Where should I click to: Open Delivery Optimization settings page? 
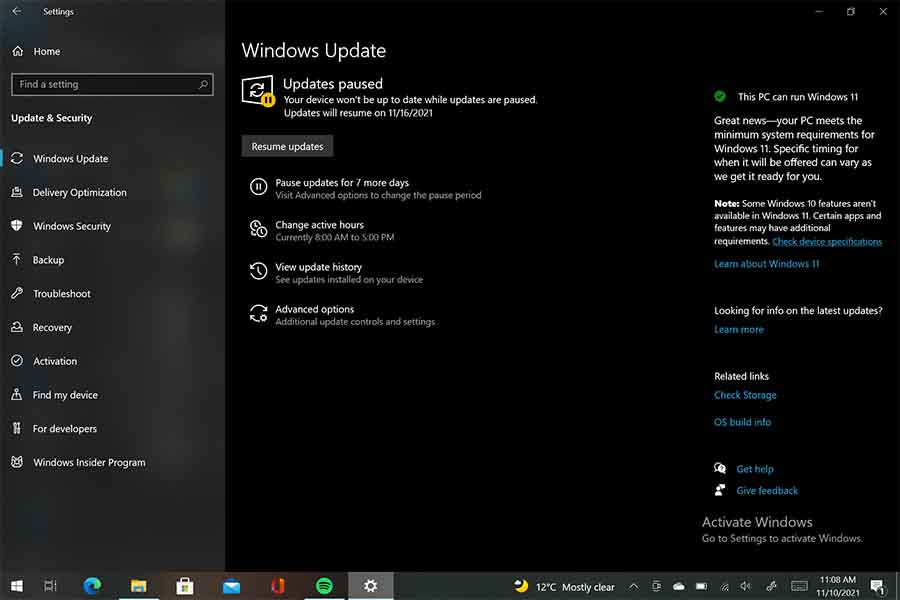tap(79, 192)
